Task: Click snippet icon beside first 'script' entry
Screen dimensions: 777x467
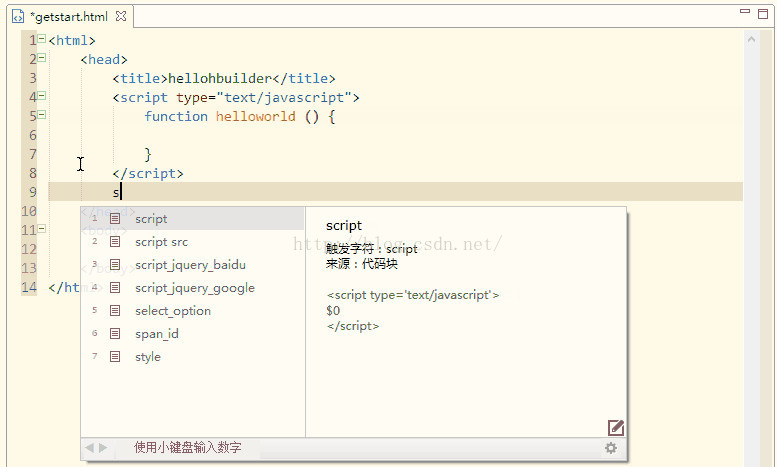Action: [115, 219]
